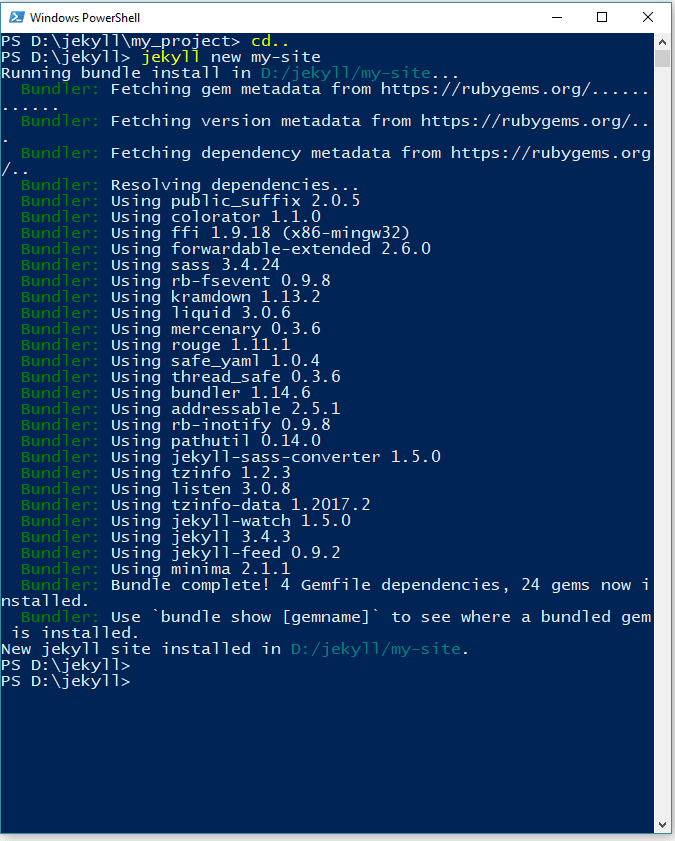
Task: Click the 'Using jekyll-sass-converter 1.5.0' line
Action: (x=276, y=457)
